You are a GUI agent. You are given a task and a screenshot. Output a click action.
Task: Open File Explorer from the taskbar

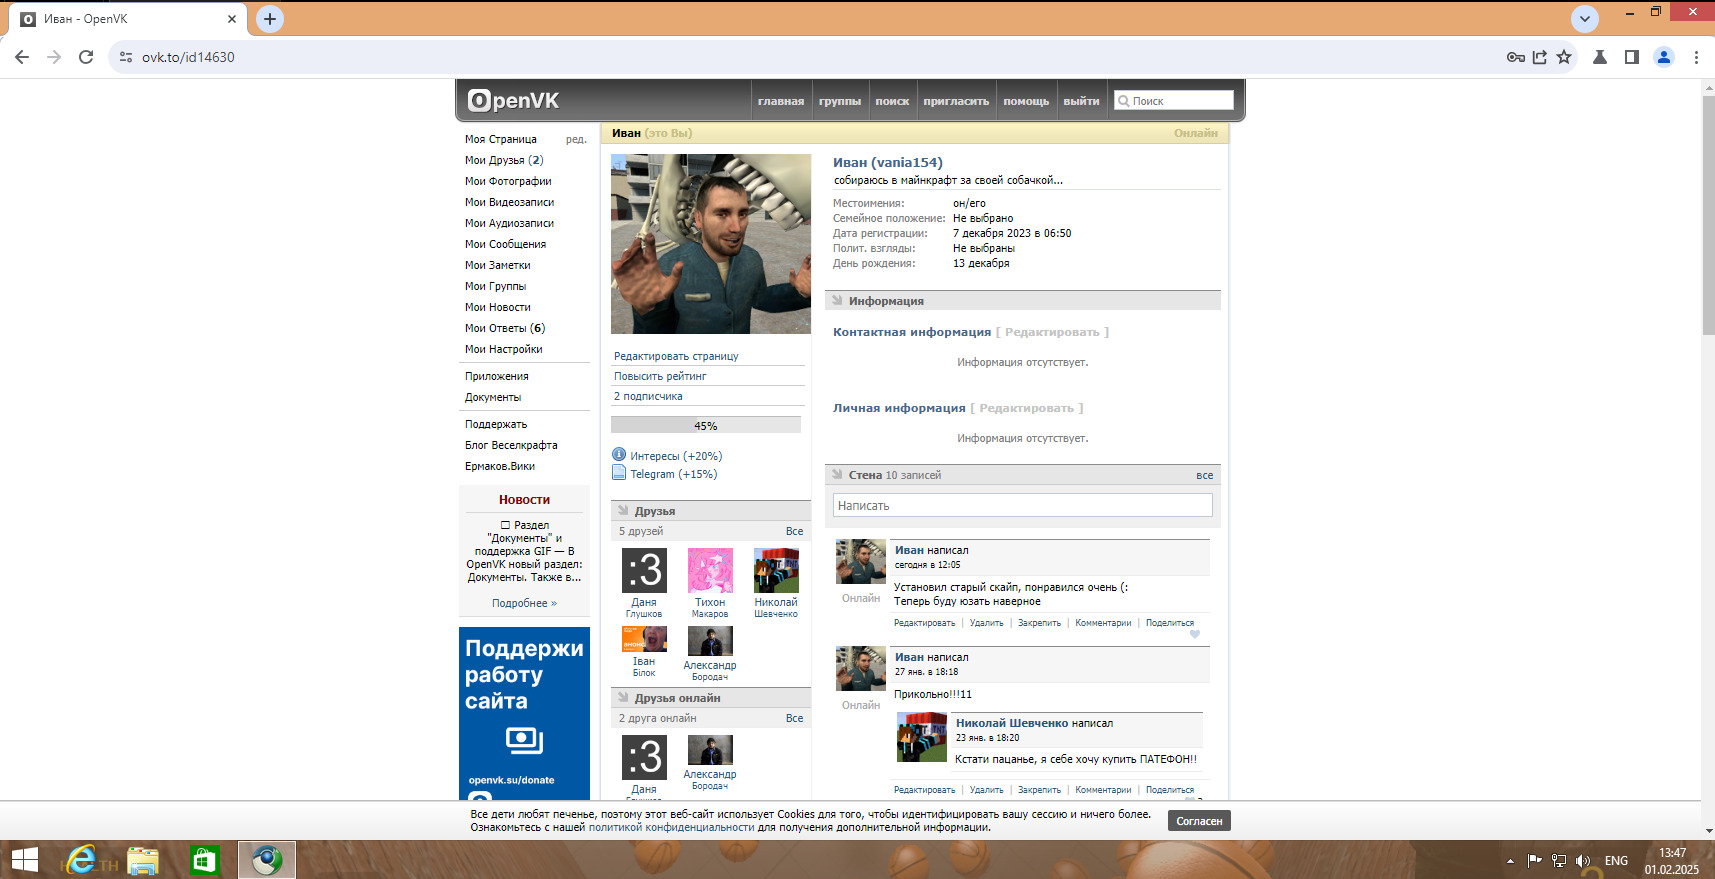click(143, 860)
